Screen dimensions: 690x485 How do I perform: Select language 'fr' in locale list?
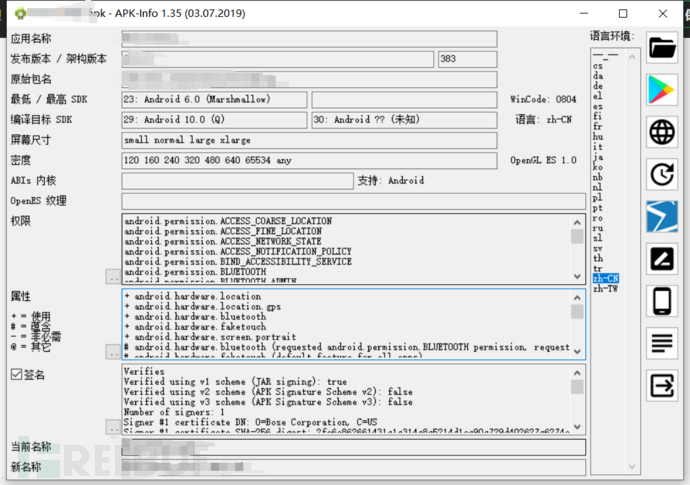pos(598,126)
